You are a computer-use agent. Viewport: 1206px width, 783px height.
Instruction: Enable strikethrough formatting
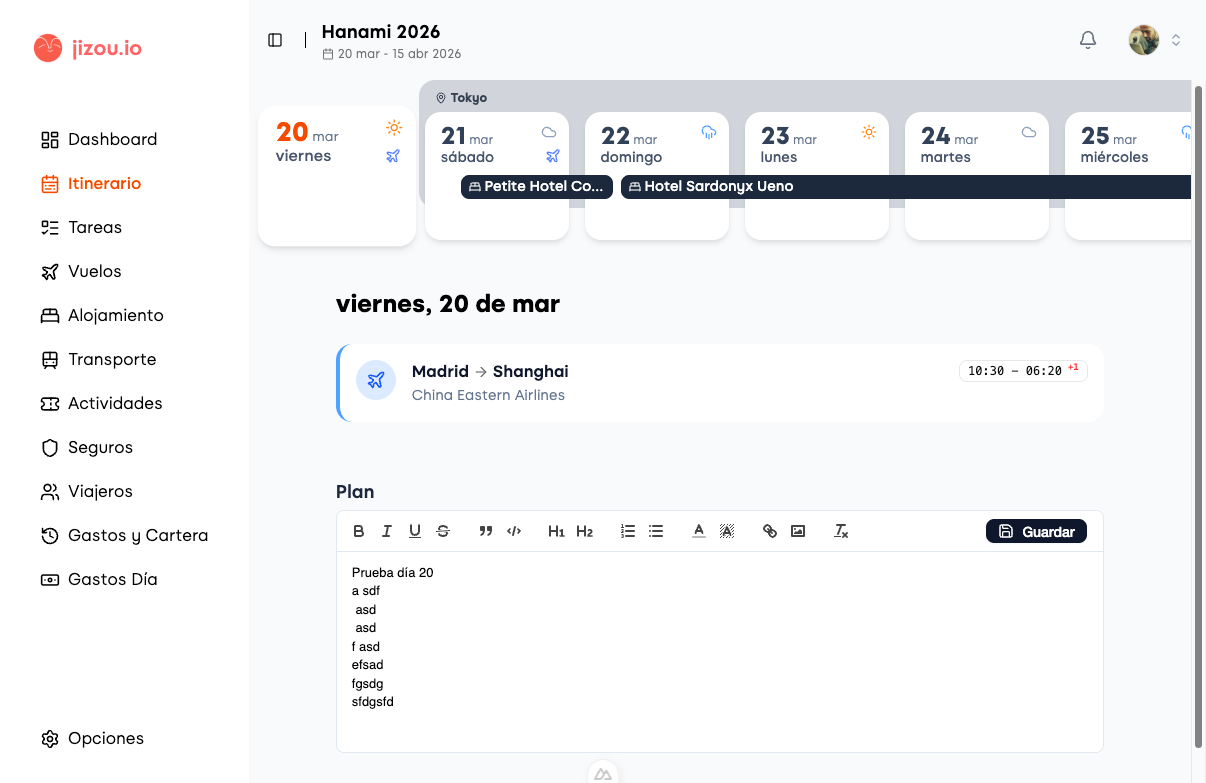443,531
